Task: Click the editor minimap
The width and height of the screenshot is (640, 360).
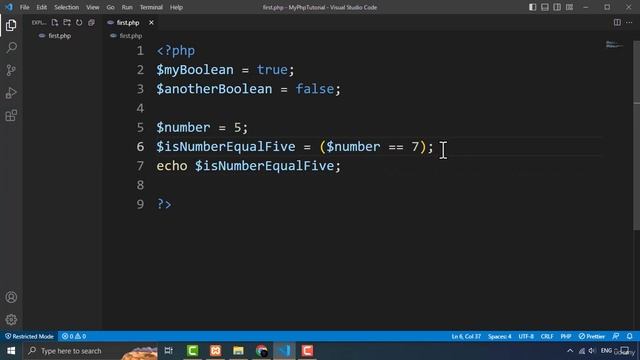Action: (x=614, y=45)
